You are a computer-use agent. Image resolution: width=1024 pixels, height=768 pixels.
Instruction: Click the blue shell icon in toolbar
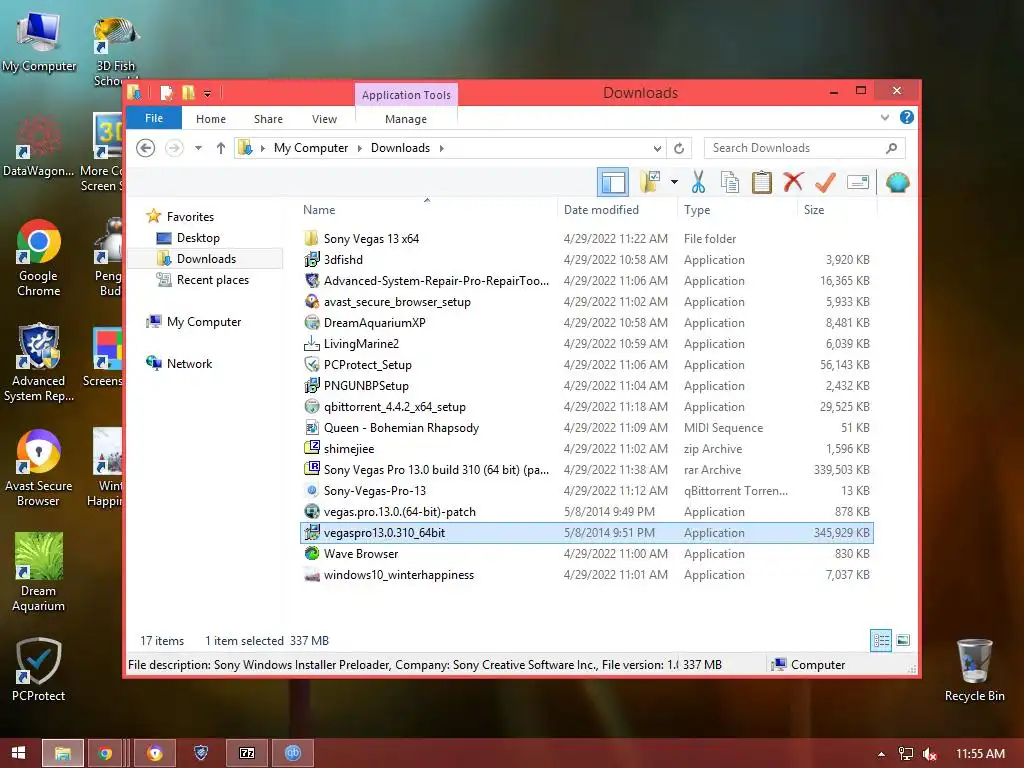(x=897, y=182)
